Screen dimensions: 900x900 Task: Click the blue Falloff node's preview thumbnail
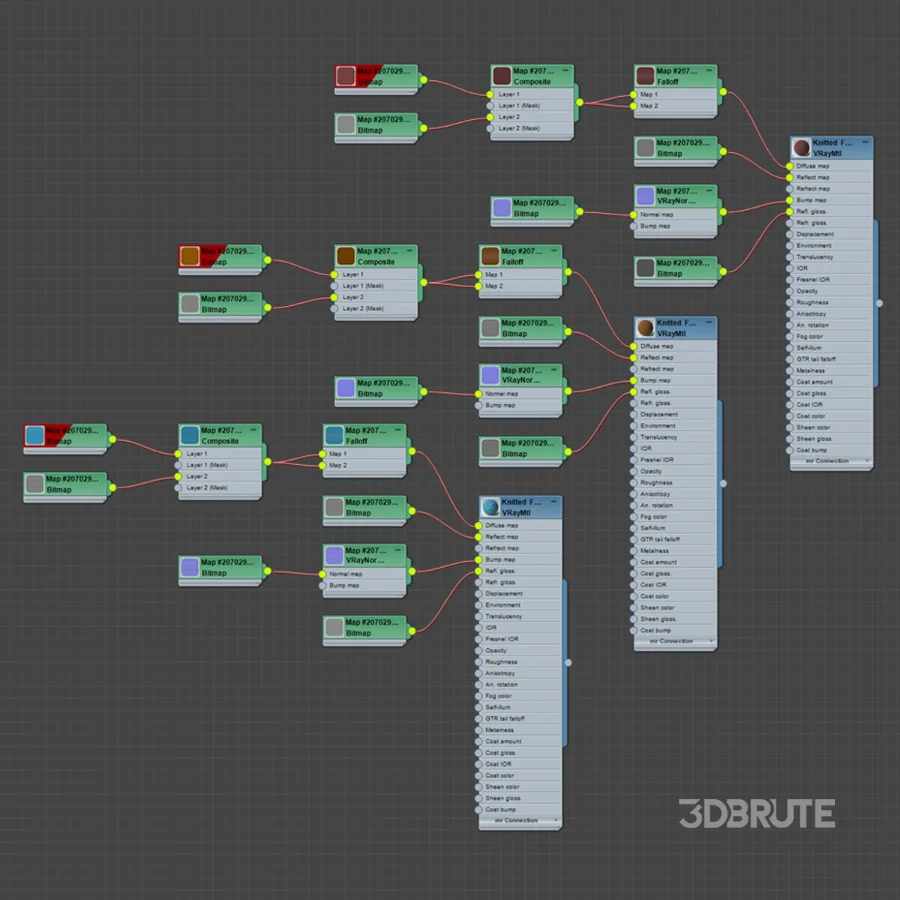coord(334,435)
